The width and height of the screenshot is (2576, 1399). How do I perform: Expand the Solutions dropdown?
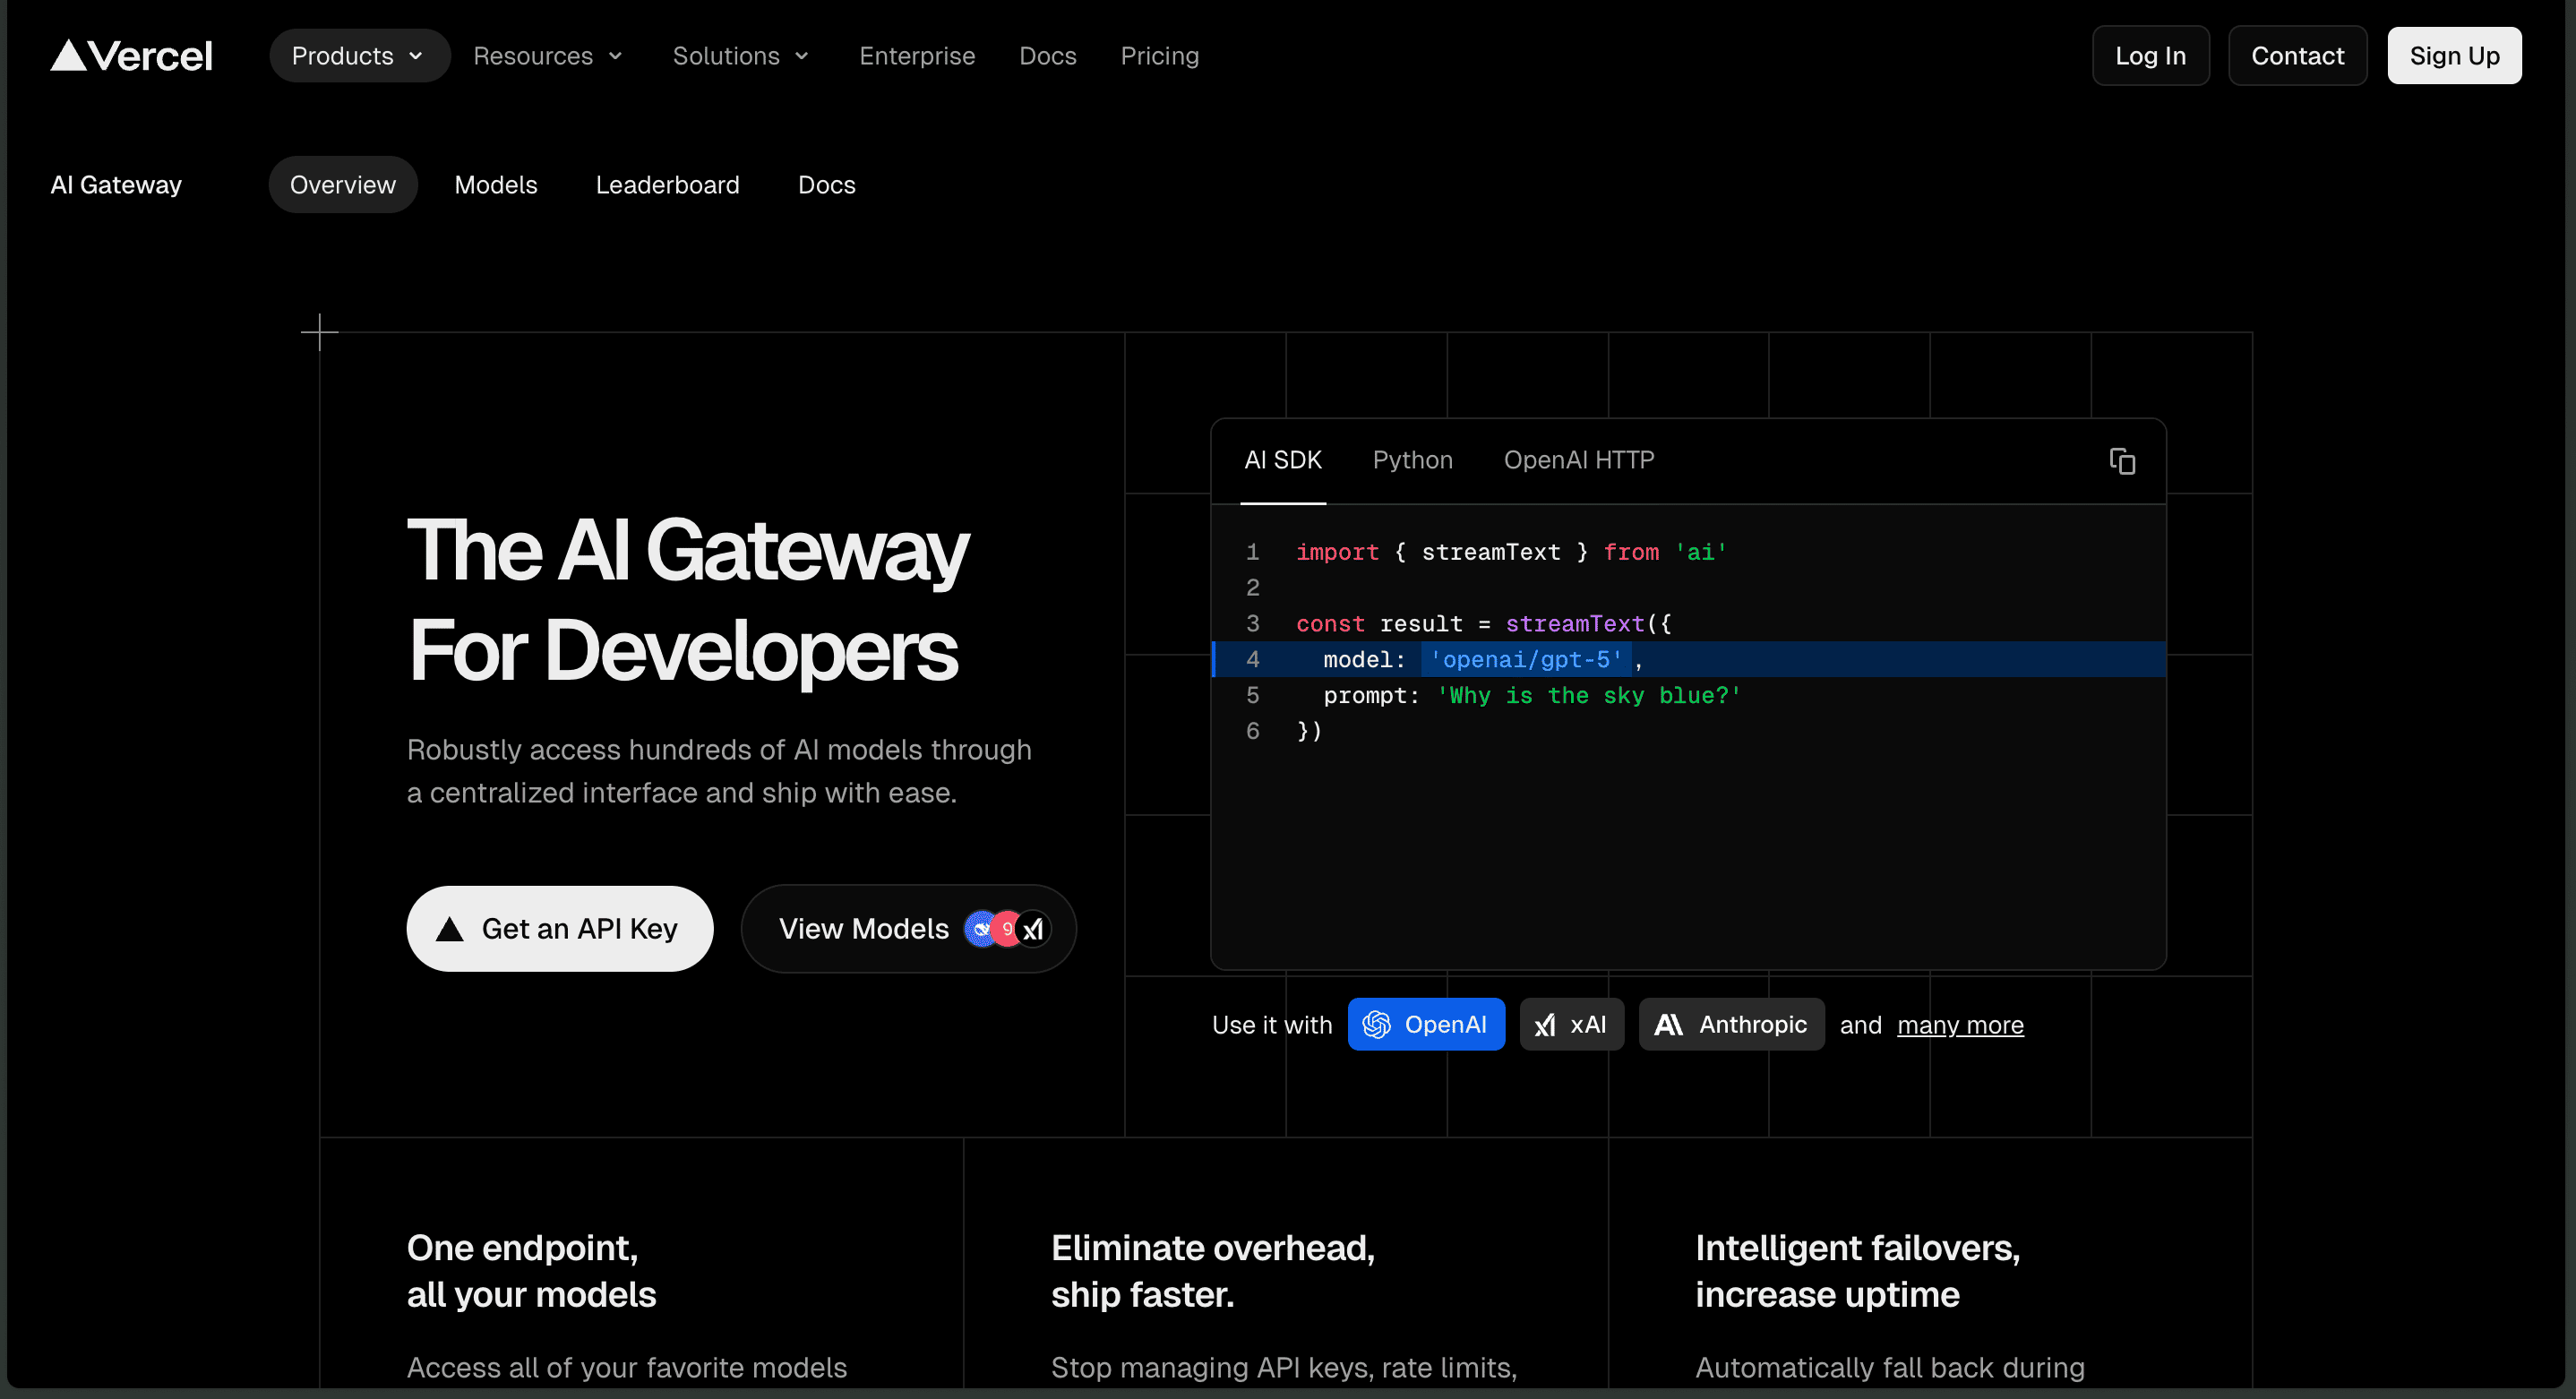741,56
